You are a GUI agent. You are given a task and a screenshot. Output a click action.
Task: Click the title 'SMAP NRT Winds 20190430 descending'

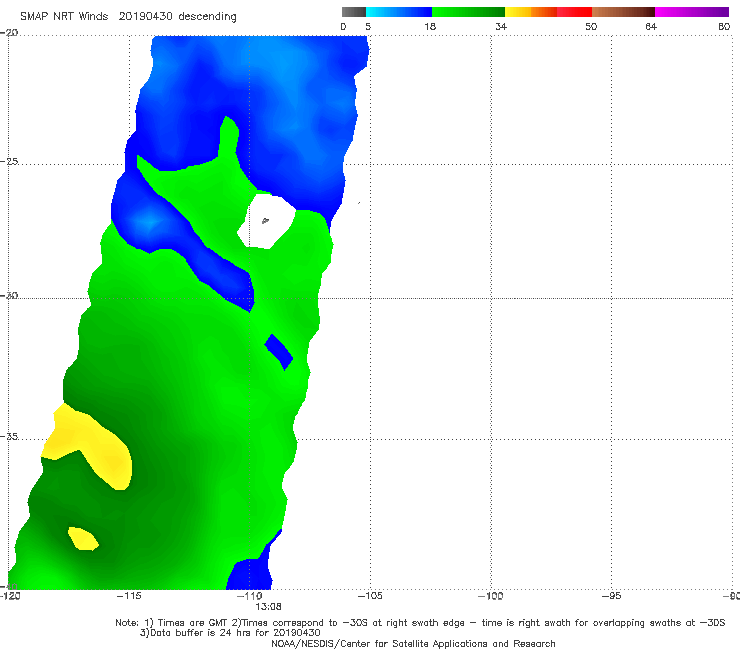(x=128, y=17)
